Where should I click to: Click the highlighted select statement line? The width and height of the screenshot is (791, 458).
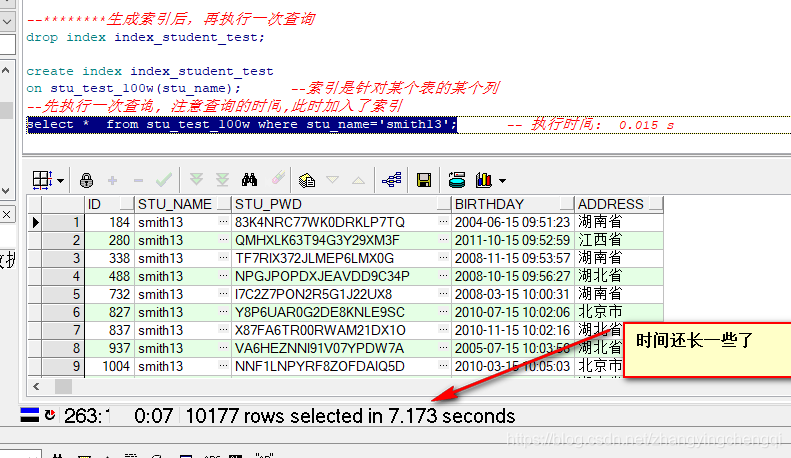[242, 124]
